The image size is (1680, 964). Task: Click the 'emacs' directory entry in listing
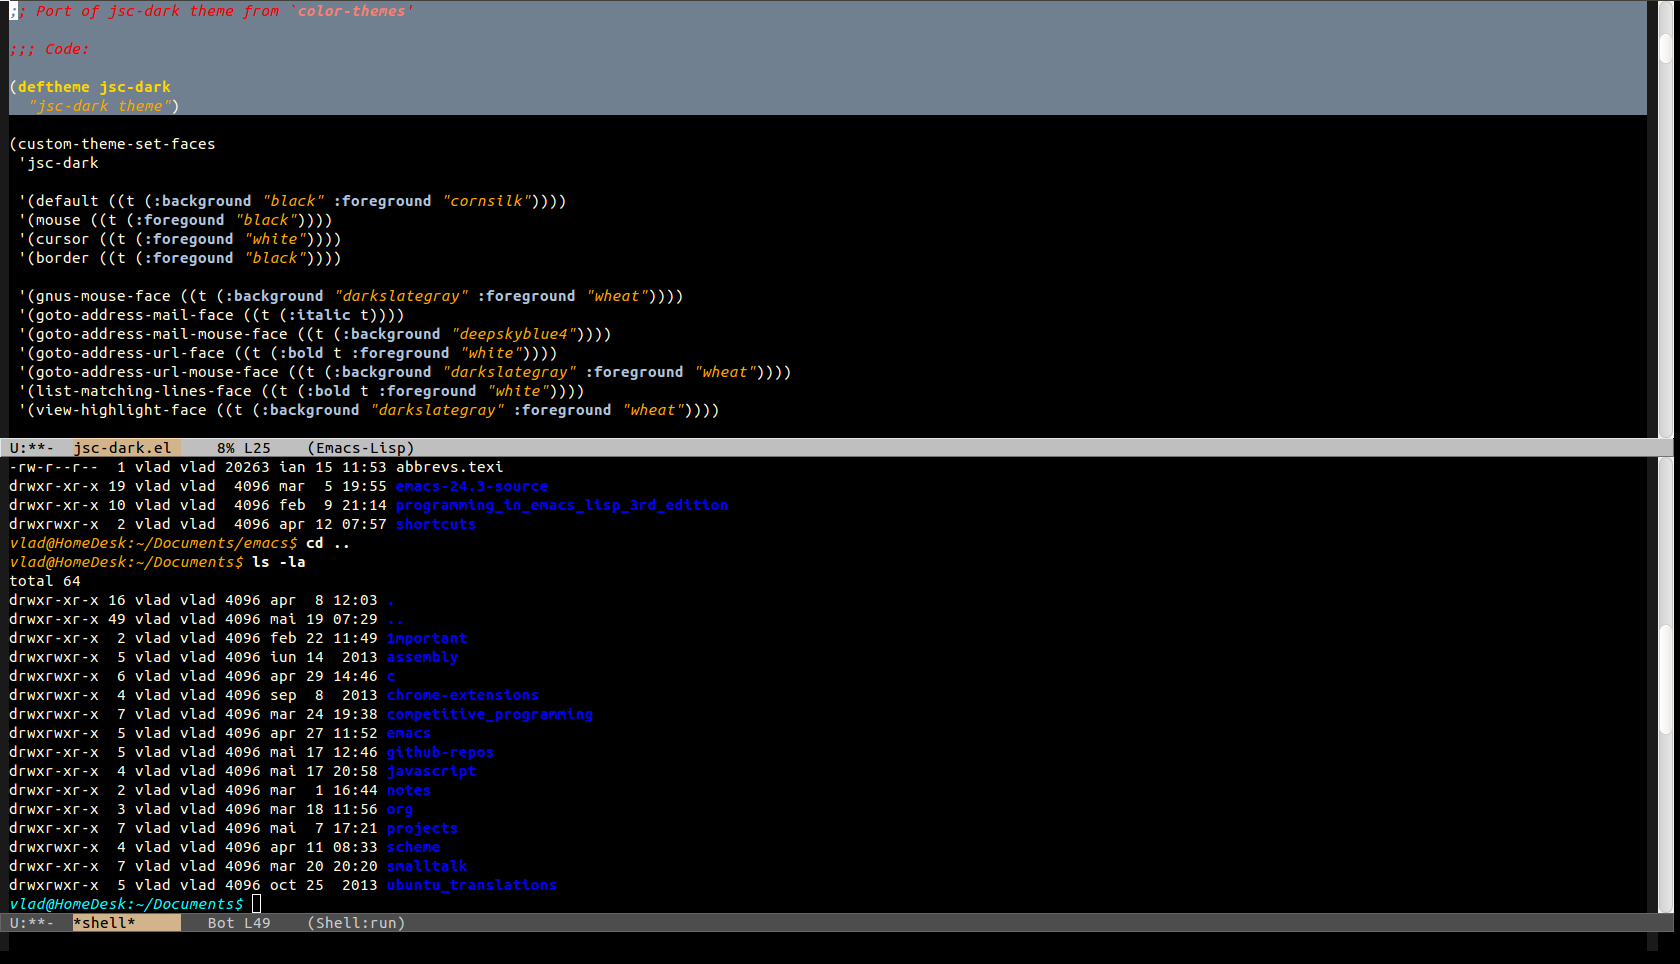pyautogui.click(x=409, y=733)
